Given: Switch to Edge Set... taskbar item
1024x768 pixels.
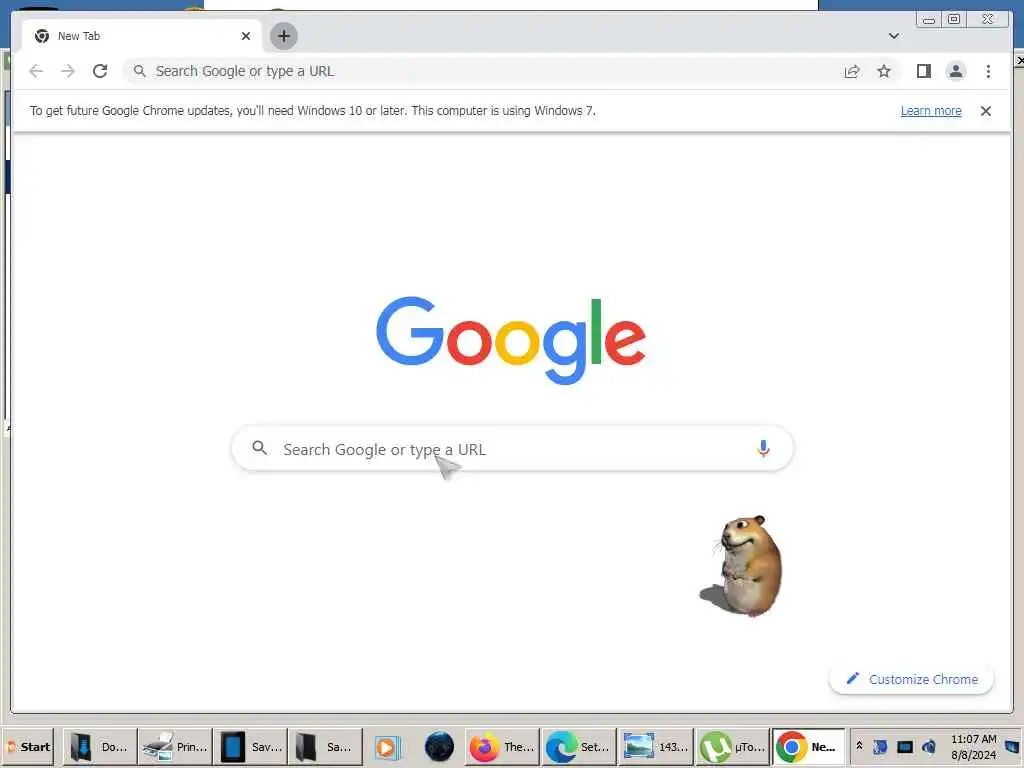Looking at the screenshot, I should pyautogui.click(x=579, y=746).
